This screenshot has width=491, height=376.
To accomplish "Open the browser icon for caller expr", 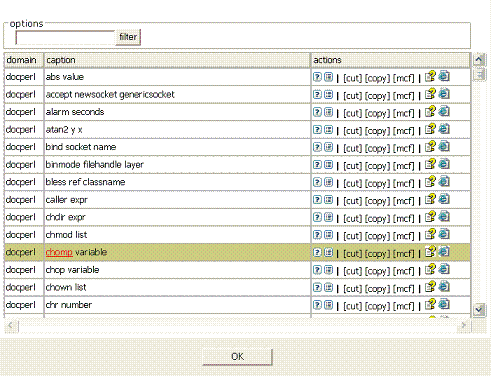I will (x=444, y=199).
